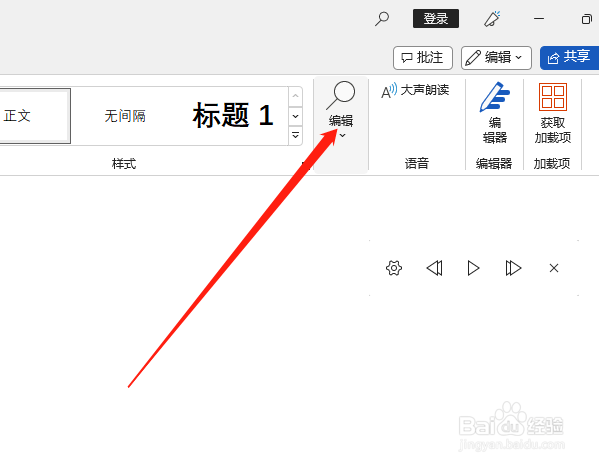This screenshot has width=599, height=466.
Task: Minimize the Word window
Action: click(x=539, y=18)
